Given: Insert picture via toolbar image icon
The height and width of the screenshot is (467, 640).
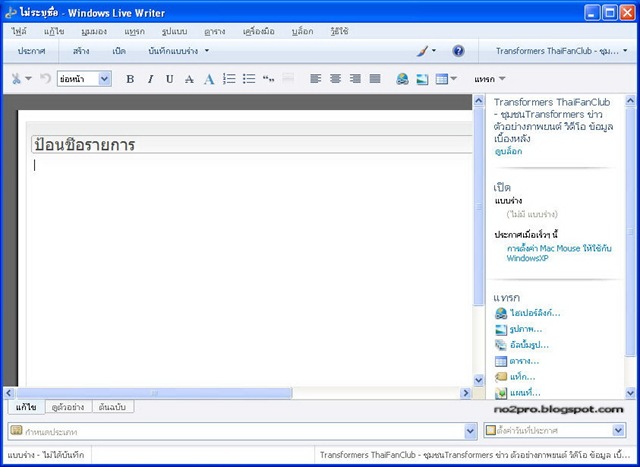Looking at the screenshot, I should pos(422,79).
